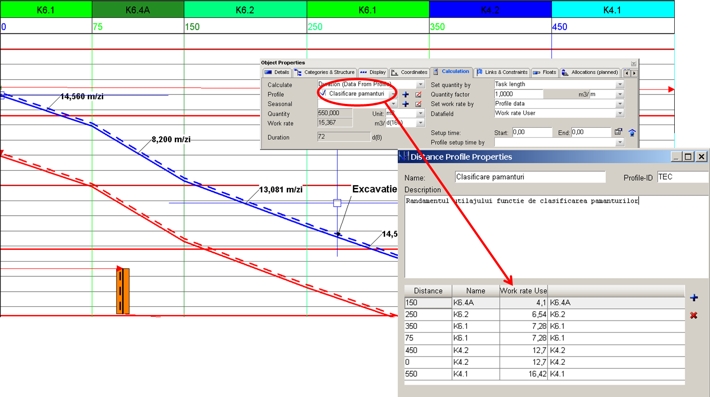Add a Seasonal profile with plus icon
This screenshot has width=710, height=397.
click(406, 104)
